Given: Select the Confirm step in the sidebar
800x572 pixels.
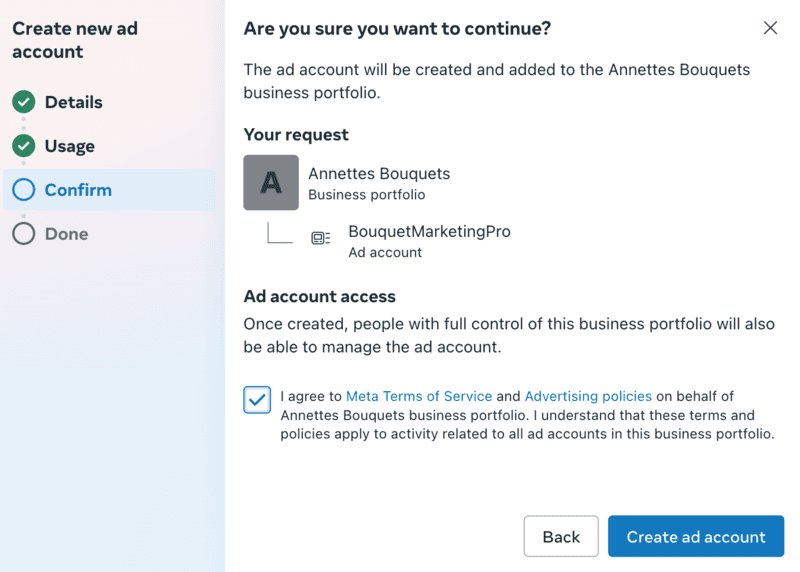Looking at the screenshot, I should click(x=78, y=190).
